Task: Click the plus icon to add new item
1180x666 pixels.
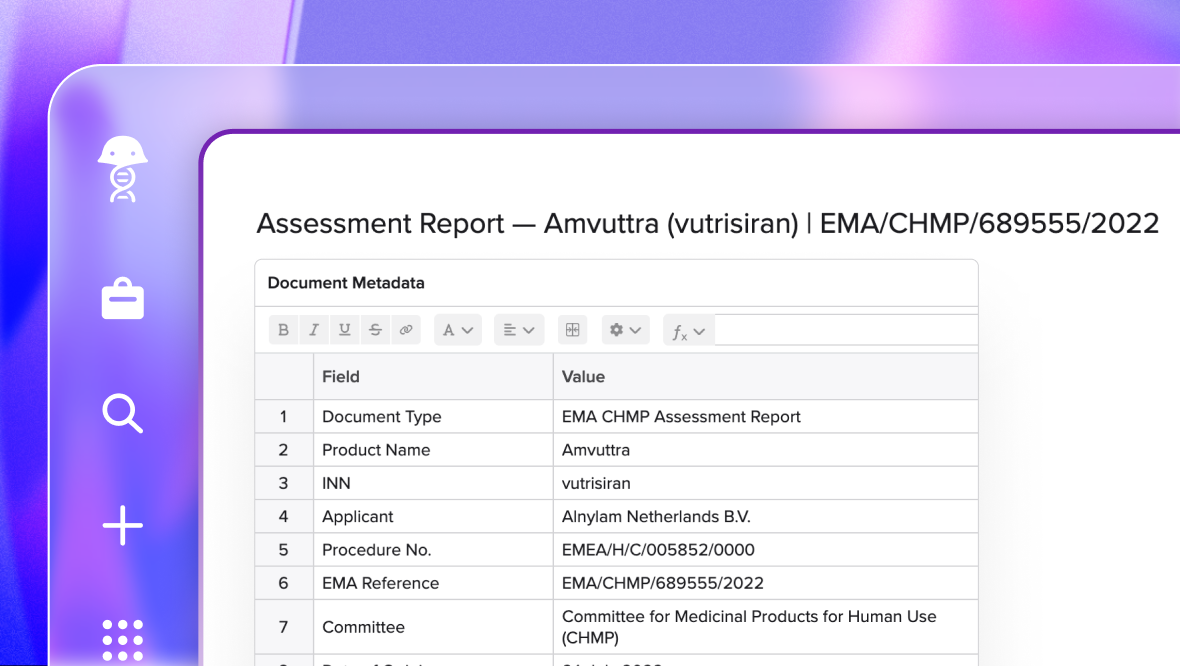Action: click(x=122, y=525)
